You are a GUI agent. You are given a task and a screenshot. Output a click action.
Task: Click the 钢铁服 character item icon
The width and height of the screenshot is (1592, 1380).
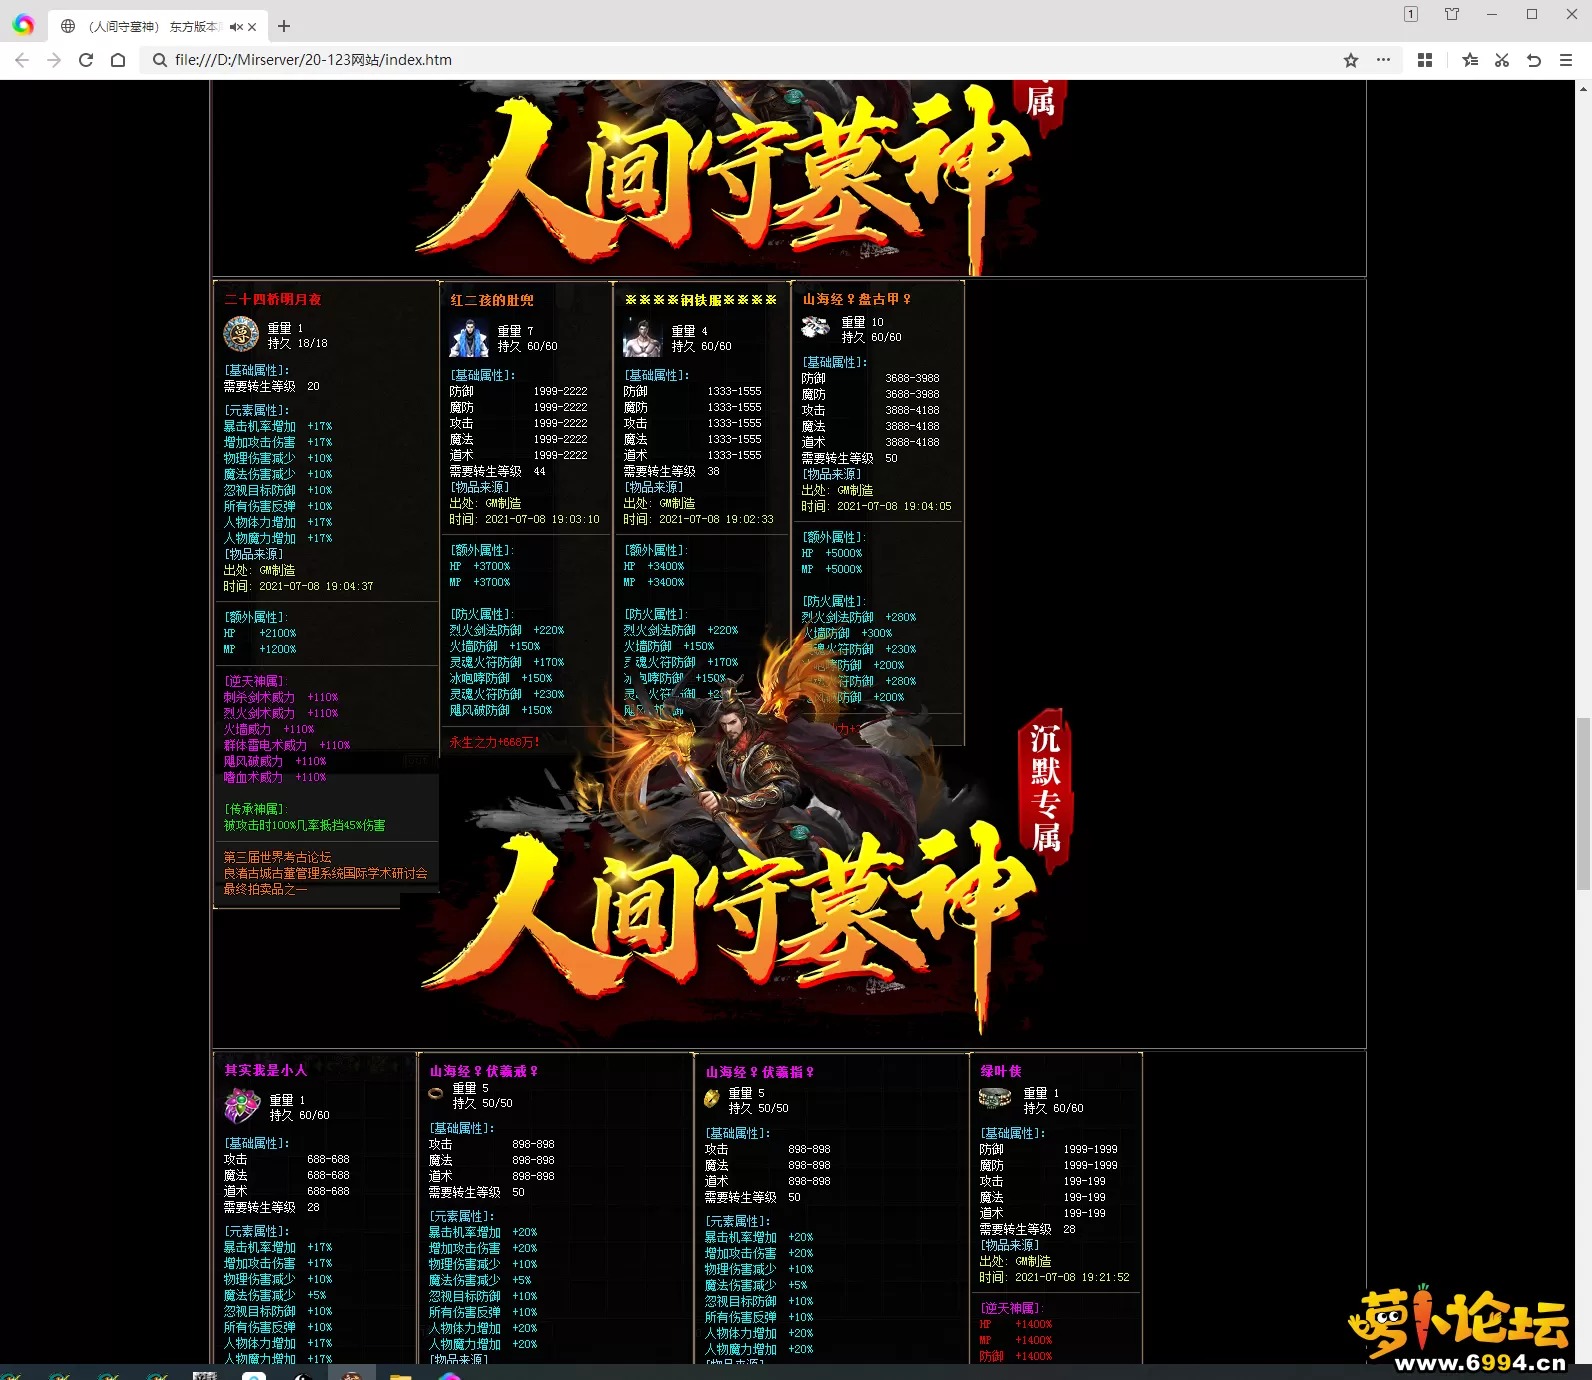642,338
